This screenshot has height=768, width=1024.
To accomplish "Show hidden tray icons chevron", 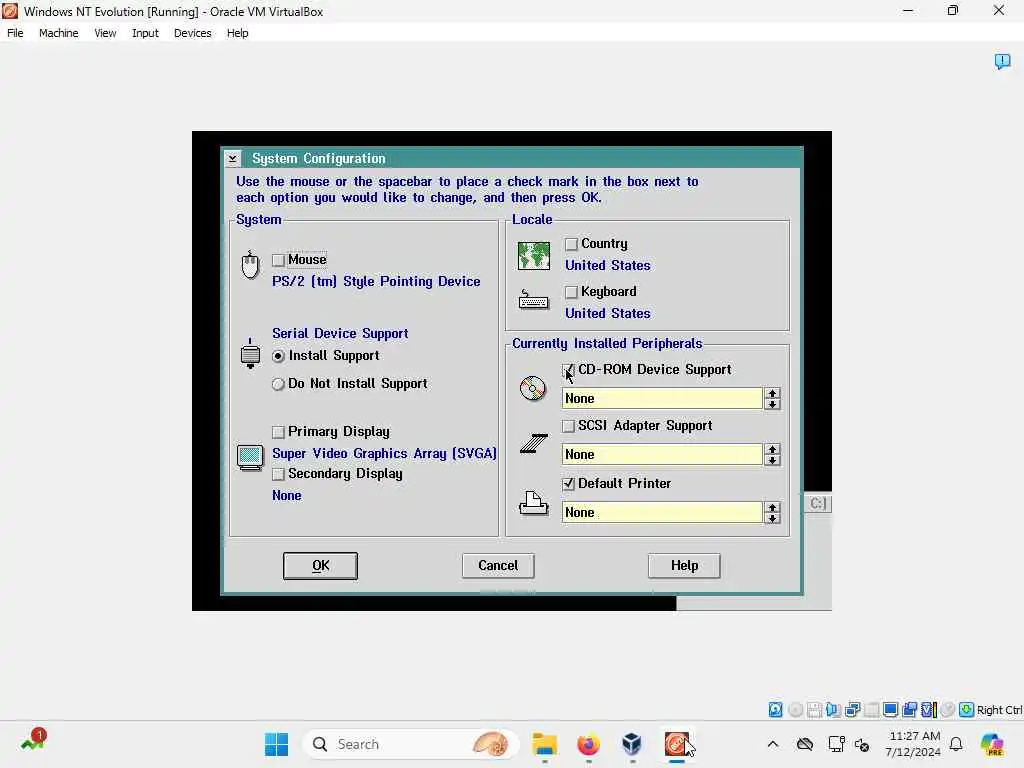I will pos(773,744).
